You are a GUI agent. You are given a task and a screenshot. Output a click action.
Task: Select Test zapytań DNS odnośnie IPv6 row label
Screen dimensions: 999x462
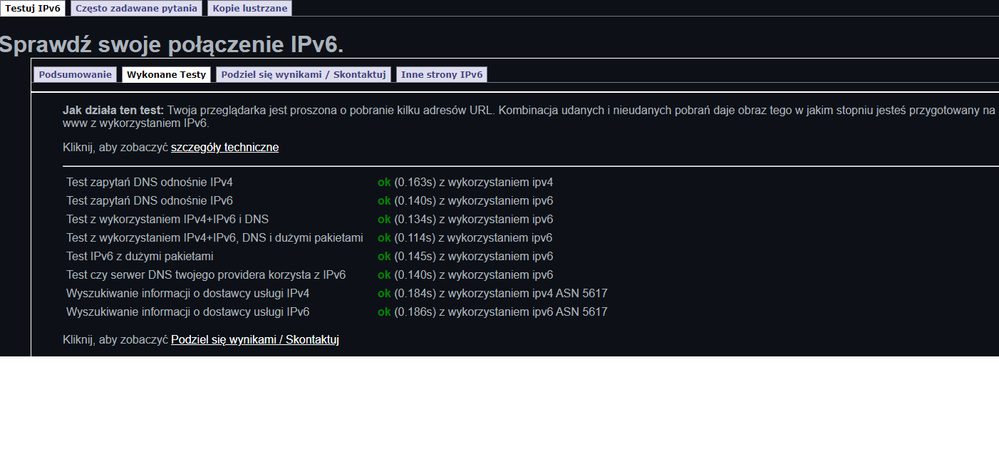tap(149, 201)
